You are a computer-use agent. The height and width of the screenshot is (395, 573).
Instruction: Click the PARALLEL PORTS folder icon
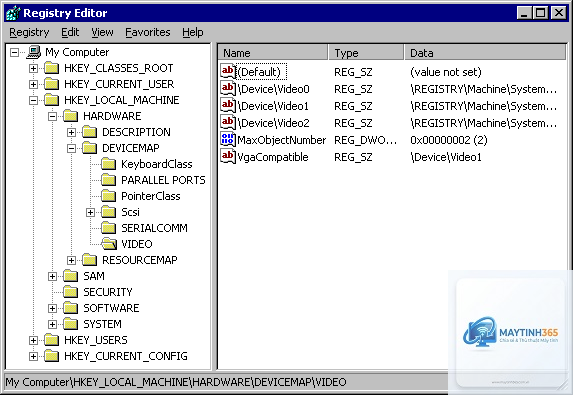point(109,180)
